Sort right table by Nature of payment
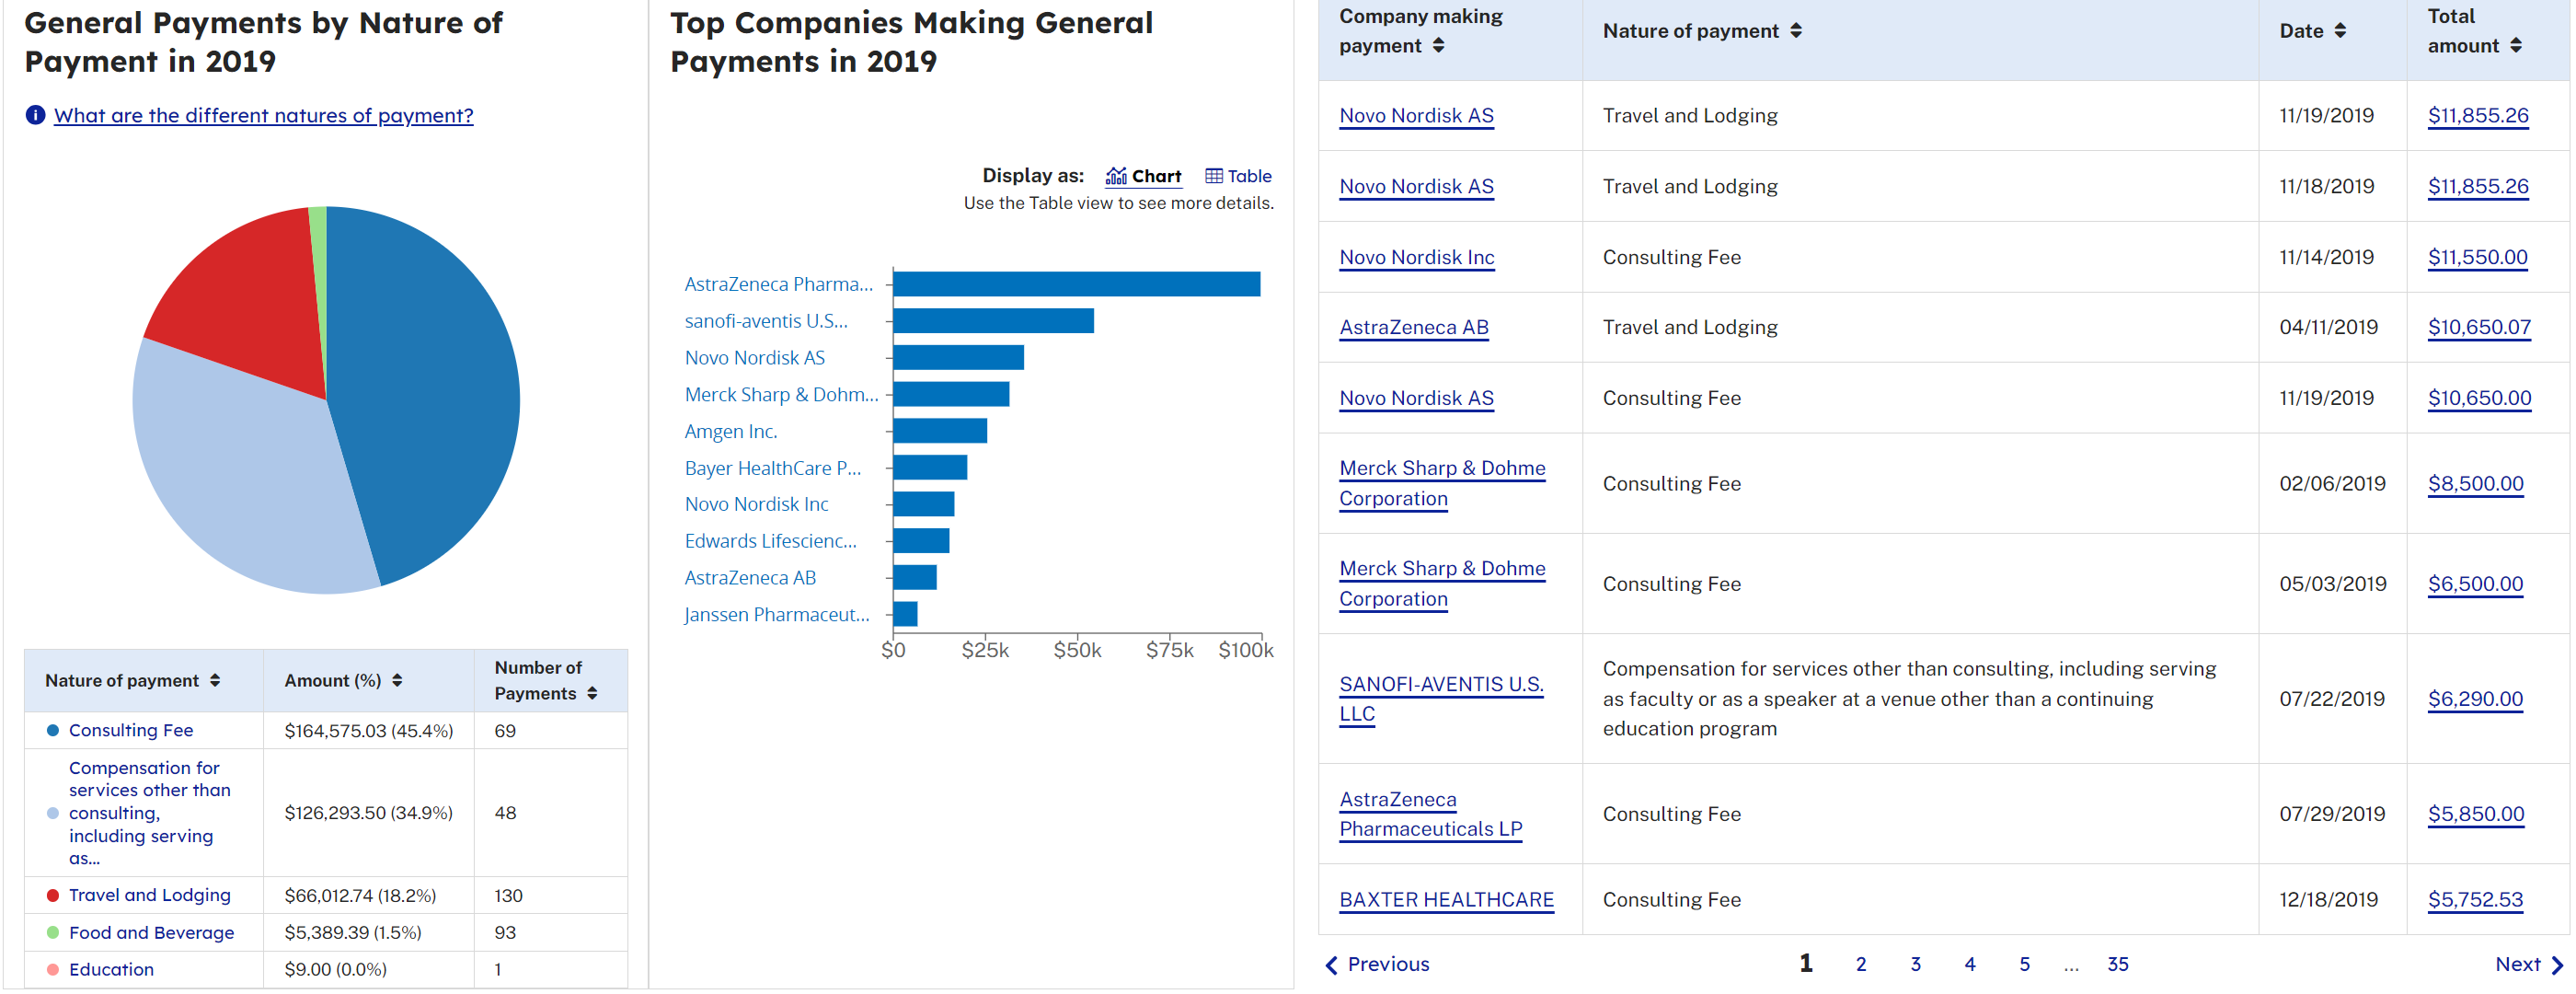2576x994 pixels. pyautogui.click(x=1796, y=31)
